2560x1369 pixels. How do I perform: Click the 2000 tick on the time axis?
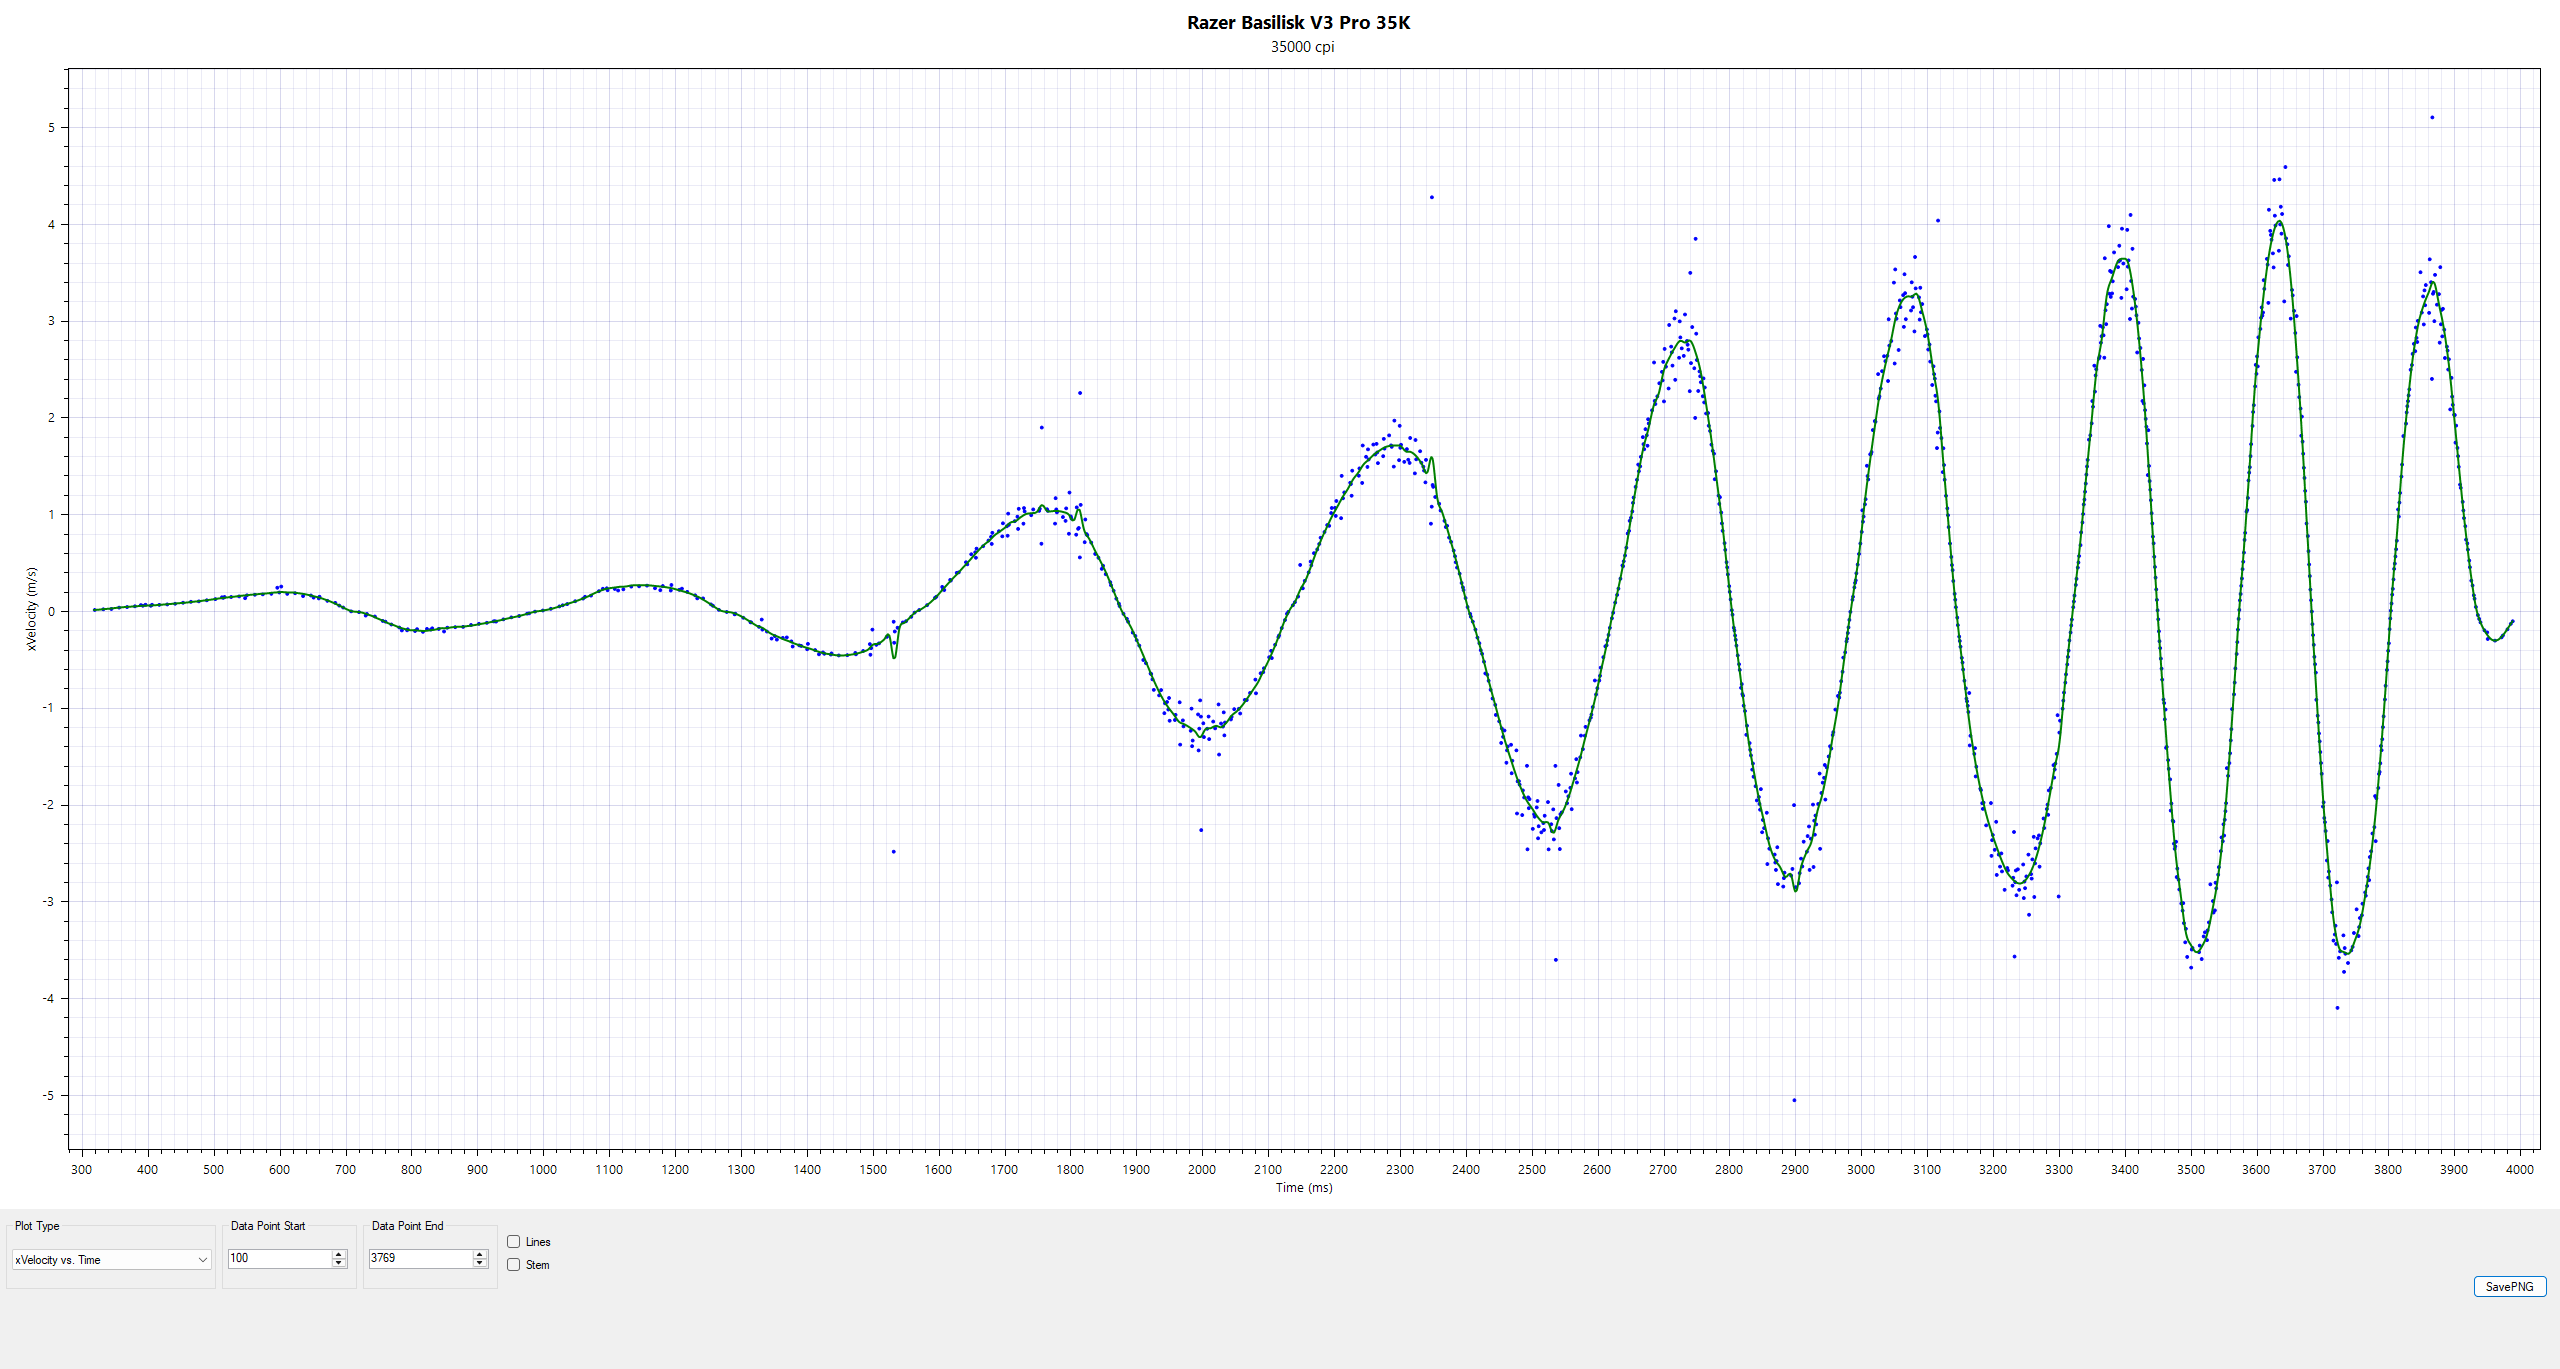pyautogui.click(x=1201, y=1169)
